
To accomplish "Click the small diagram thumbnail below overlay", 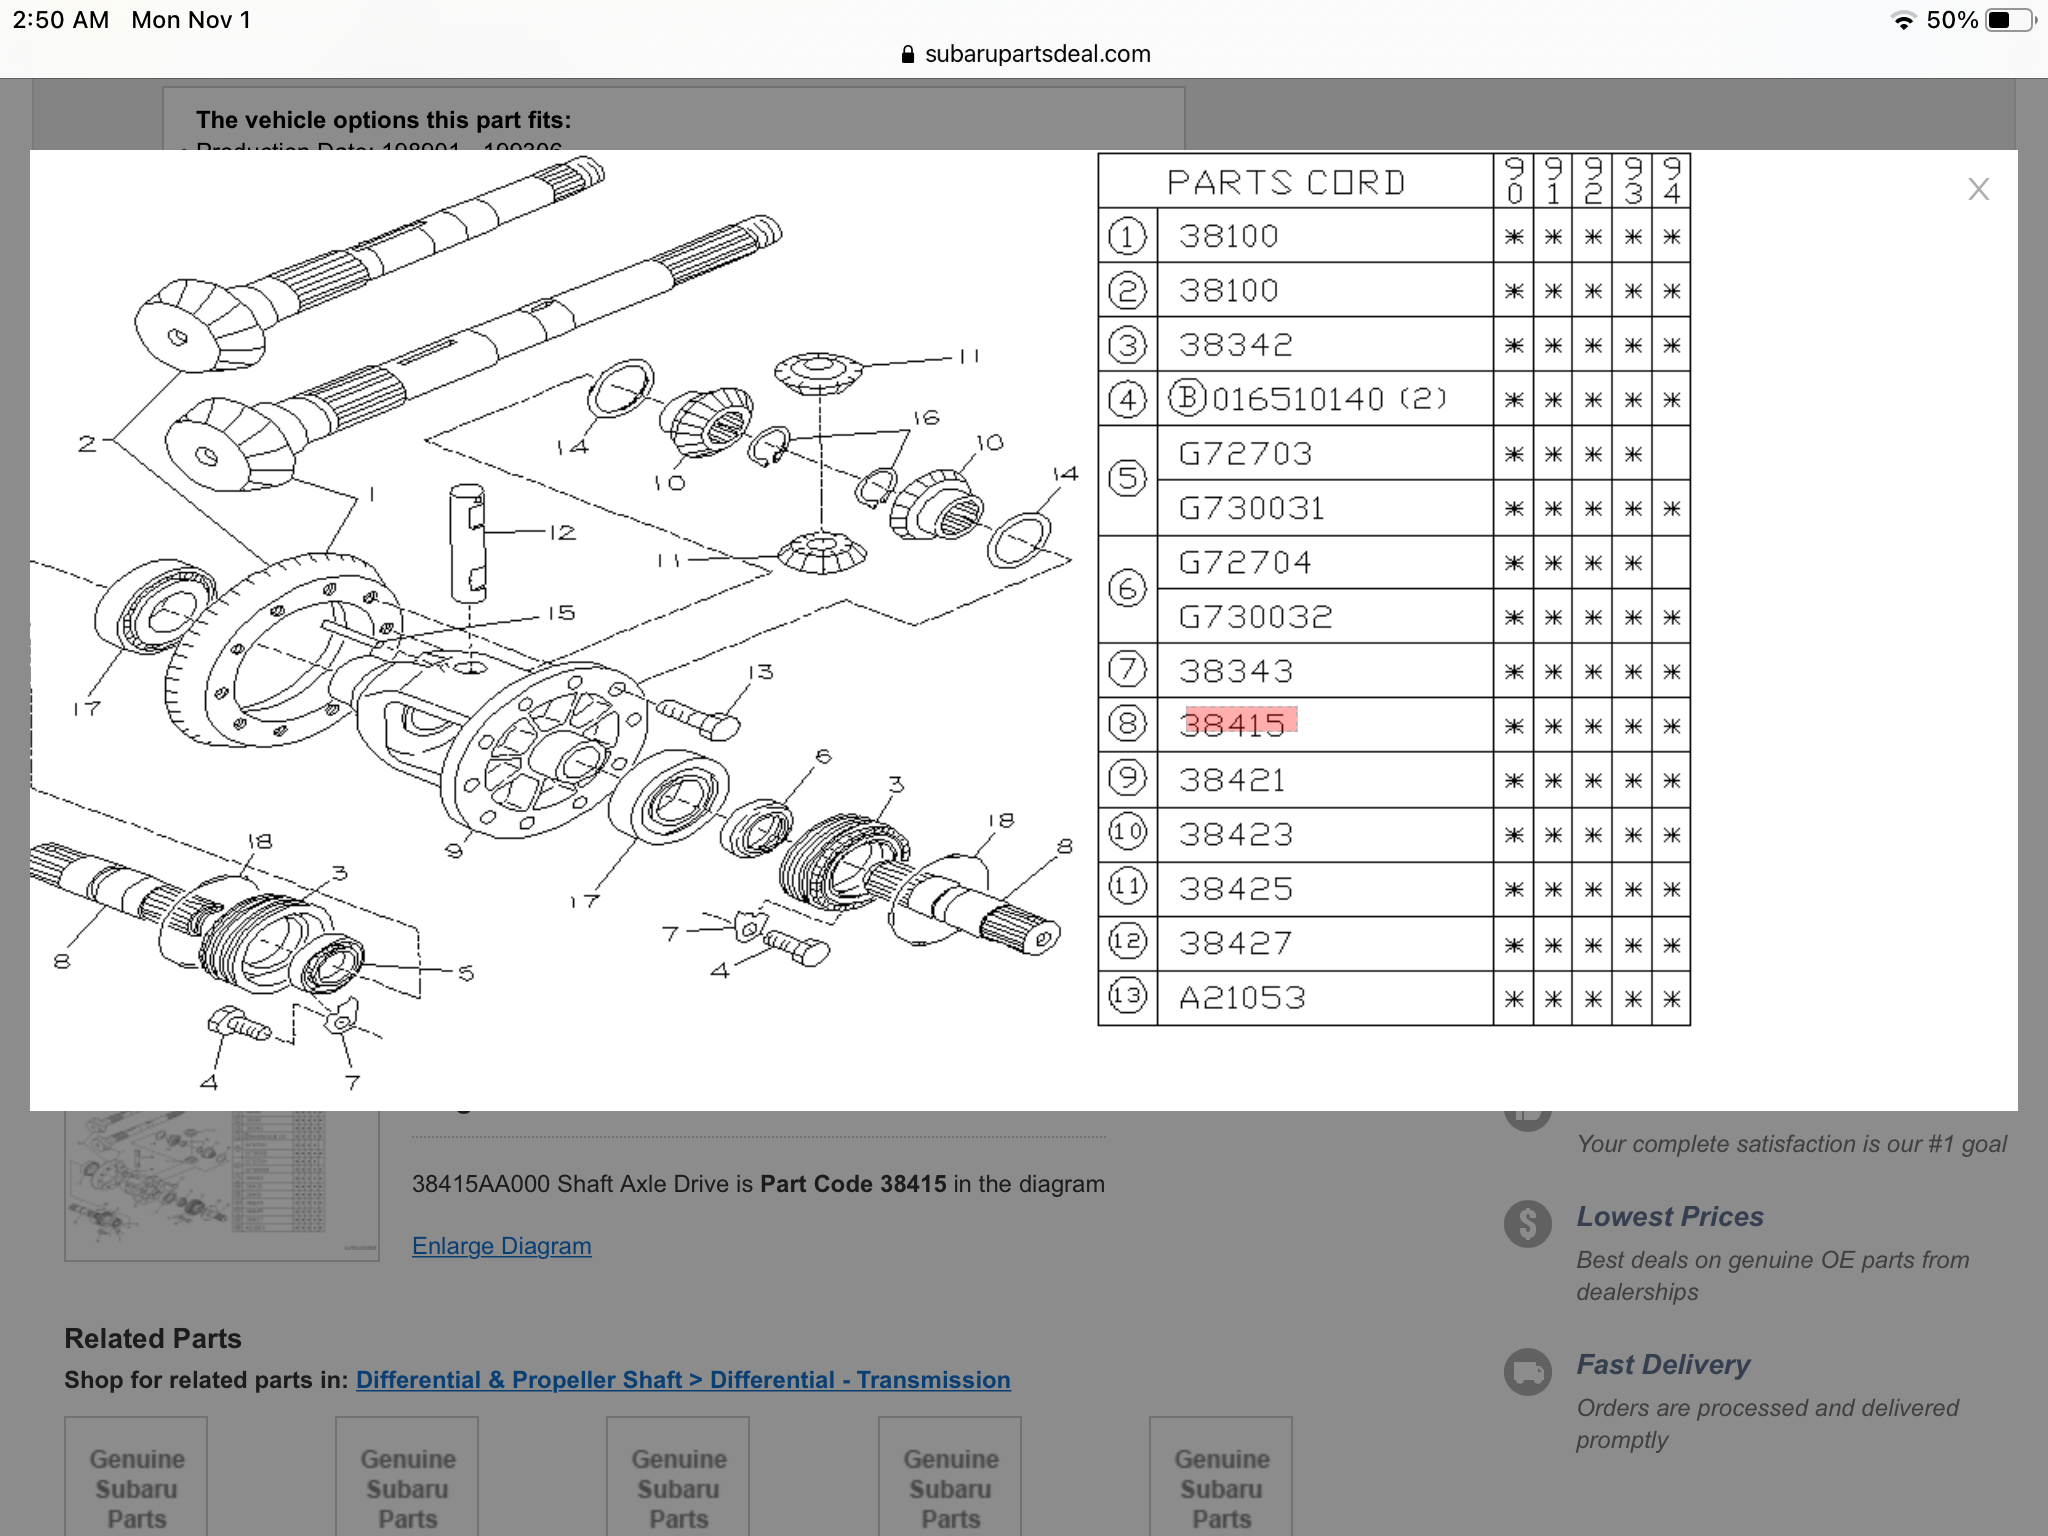I will tap(221, 1185).
